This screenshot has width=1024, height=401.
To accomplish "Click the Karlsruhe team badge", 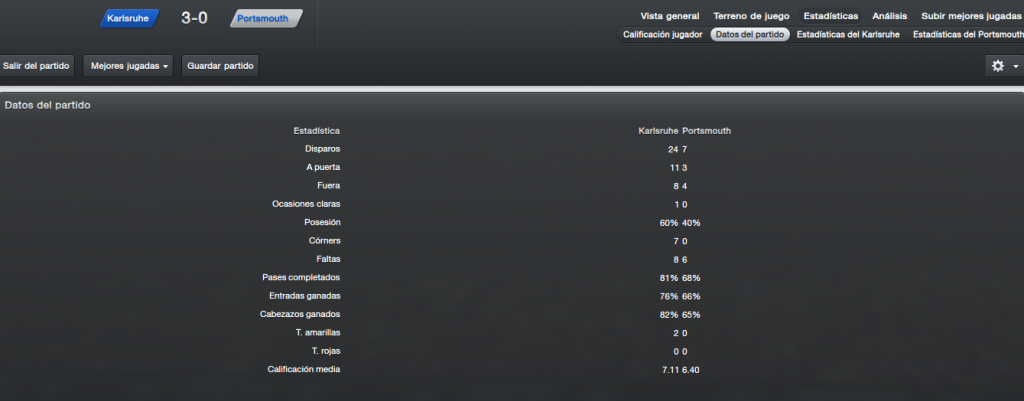I will pos(129,18).
